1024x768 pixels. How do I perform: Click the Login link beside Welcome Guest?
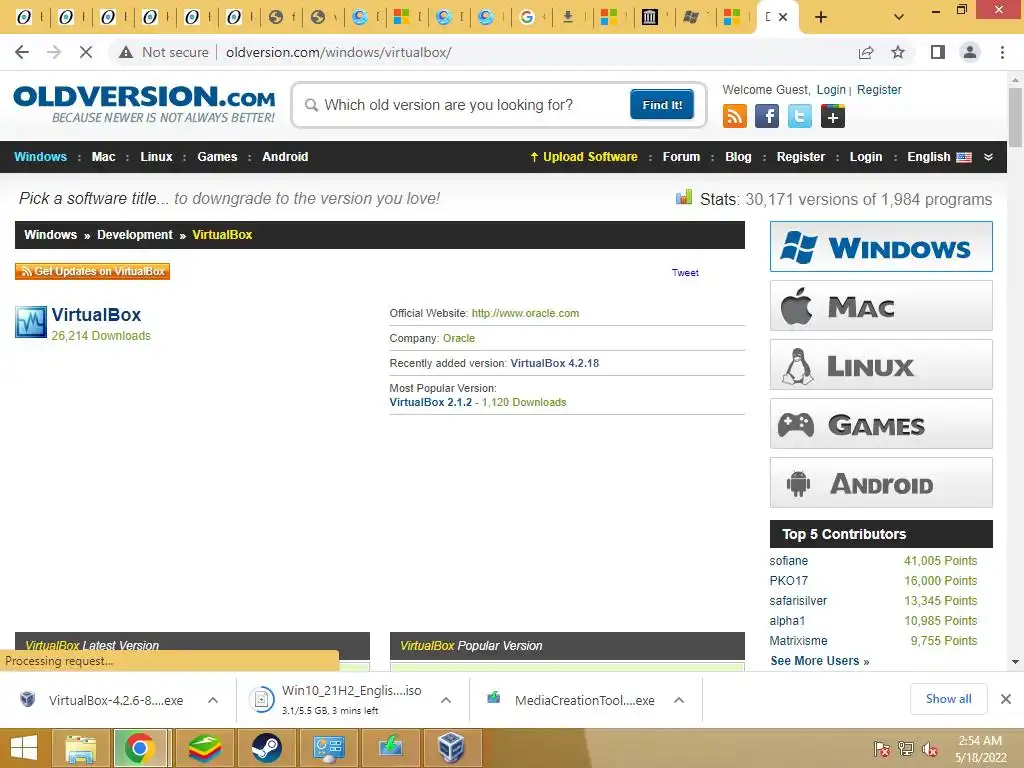coord(831,89)
